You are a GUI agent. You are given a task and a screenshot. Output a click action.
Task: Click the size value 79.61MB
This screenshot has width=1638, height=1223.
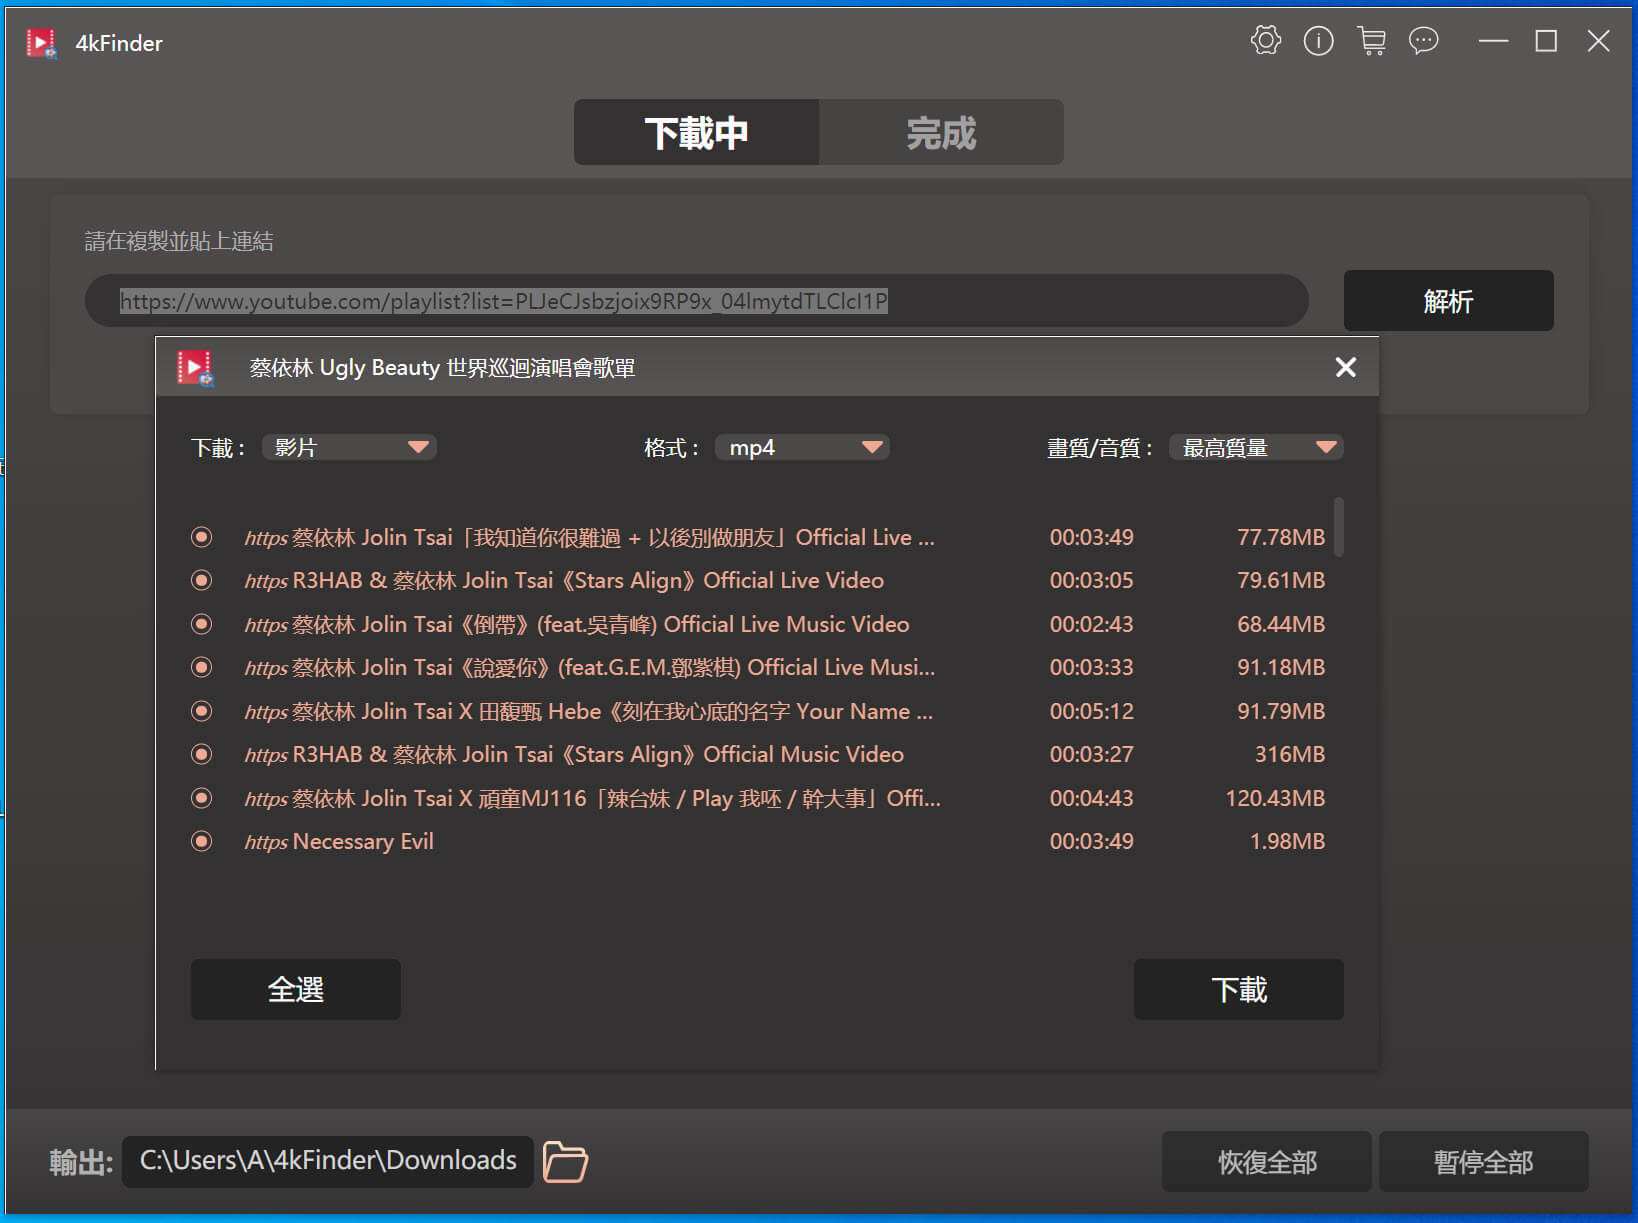click(x=1281, y=580)
